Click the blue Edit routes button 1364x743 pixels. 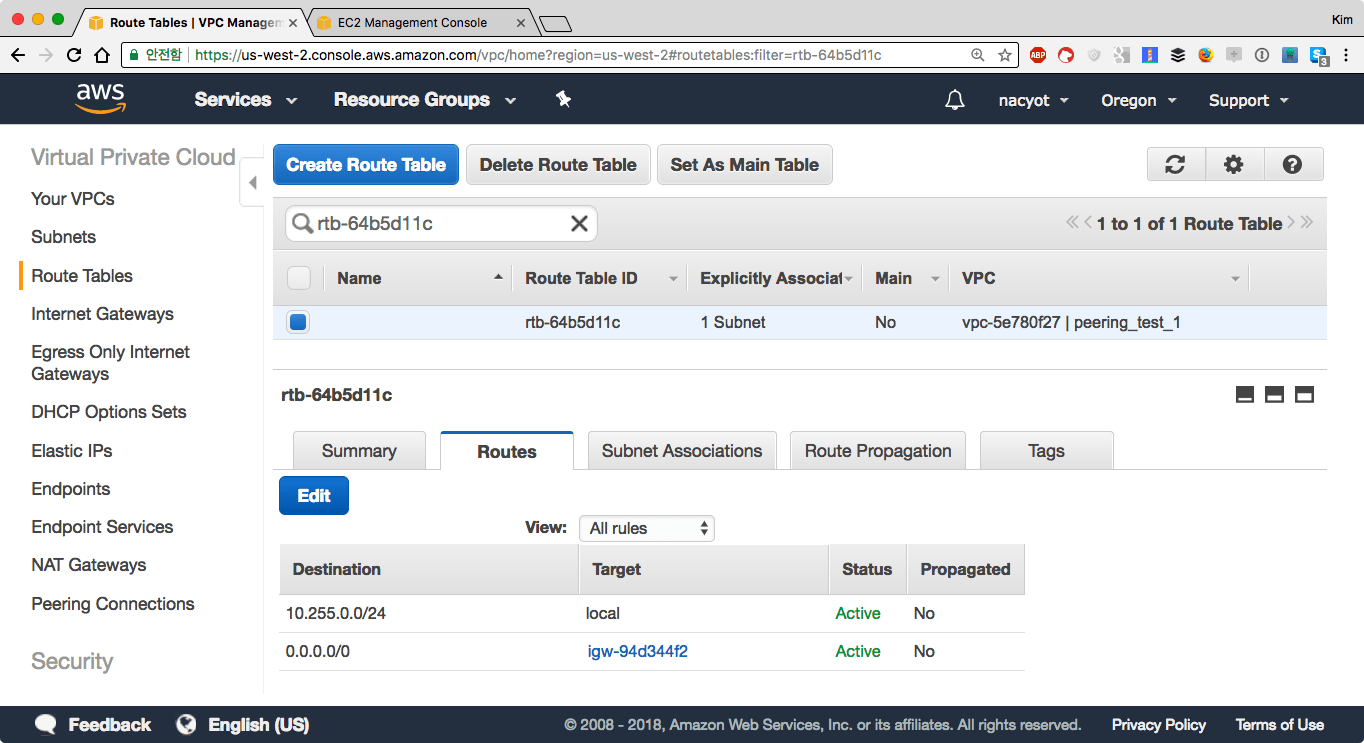pyautogui.click(x=314, y=496)
